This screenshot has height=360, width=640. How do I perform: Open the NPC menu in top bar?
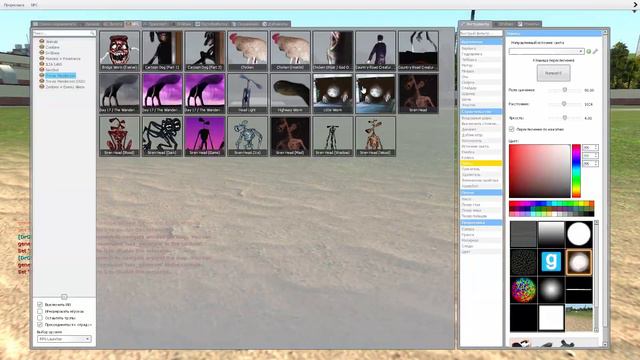coord(34,5)
